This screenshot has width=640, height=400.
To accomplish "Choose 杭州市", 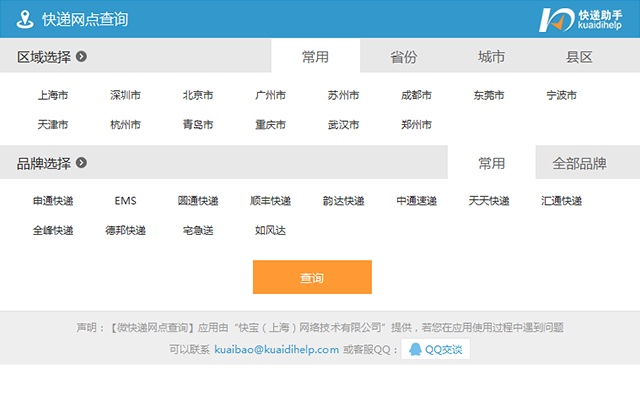I will pyautogui.click(x=125, y=124).
